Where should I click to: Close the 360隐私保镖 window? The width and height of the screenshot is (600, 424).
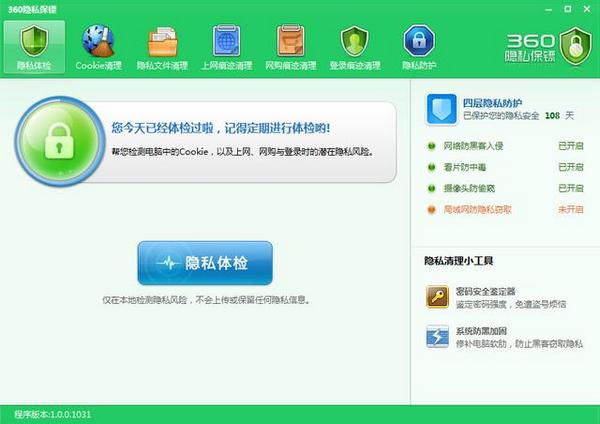(x=587, y=9)
